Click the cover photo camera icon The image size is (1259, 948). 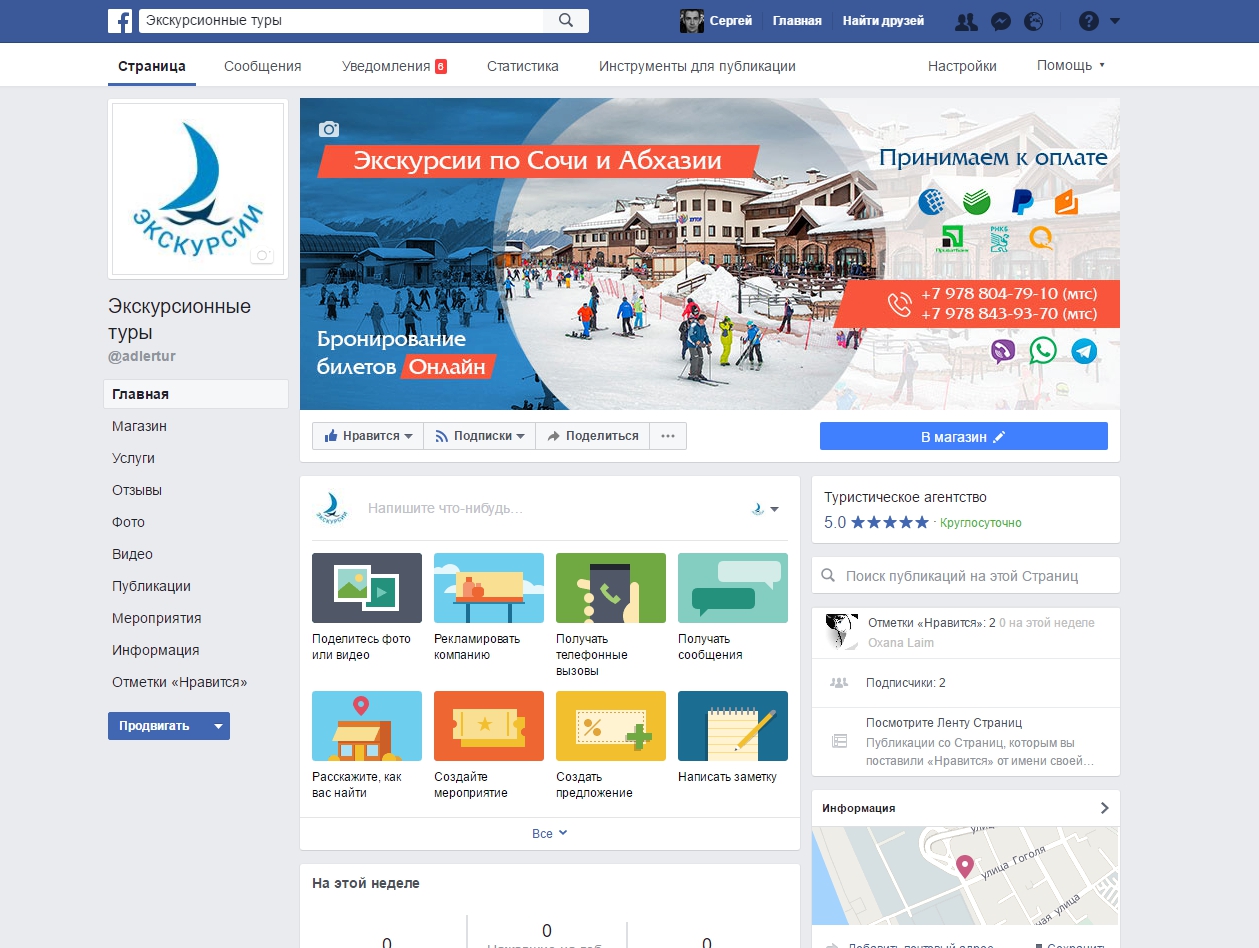pos(329,129)
